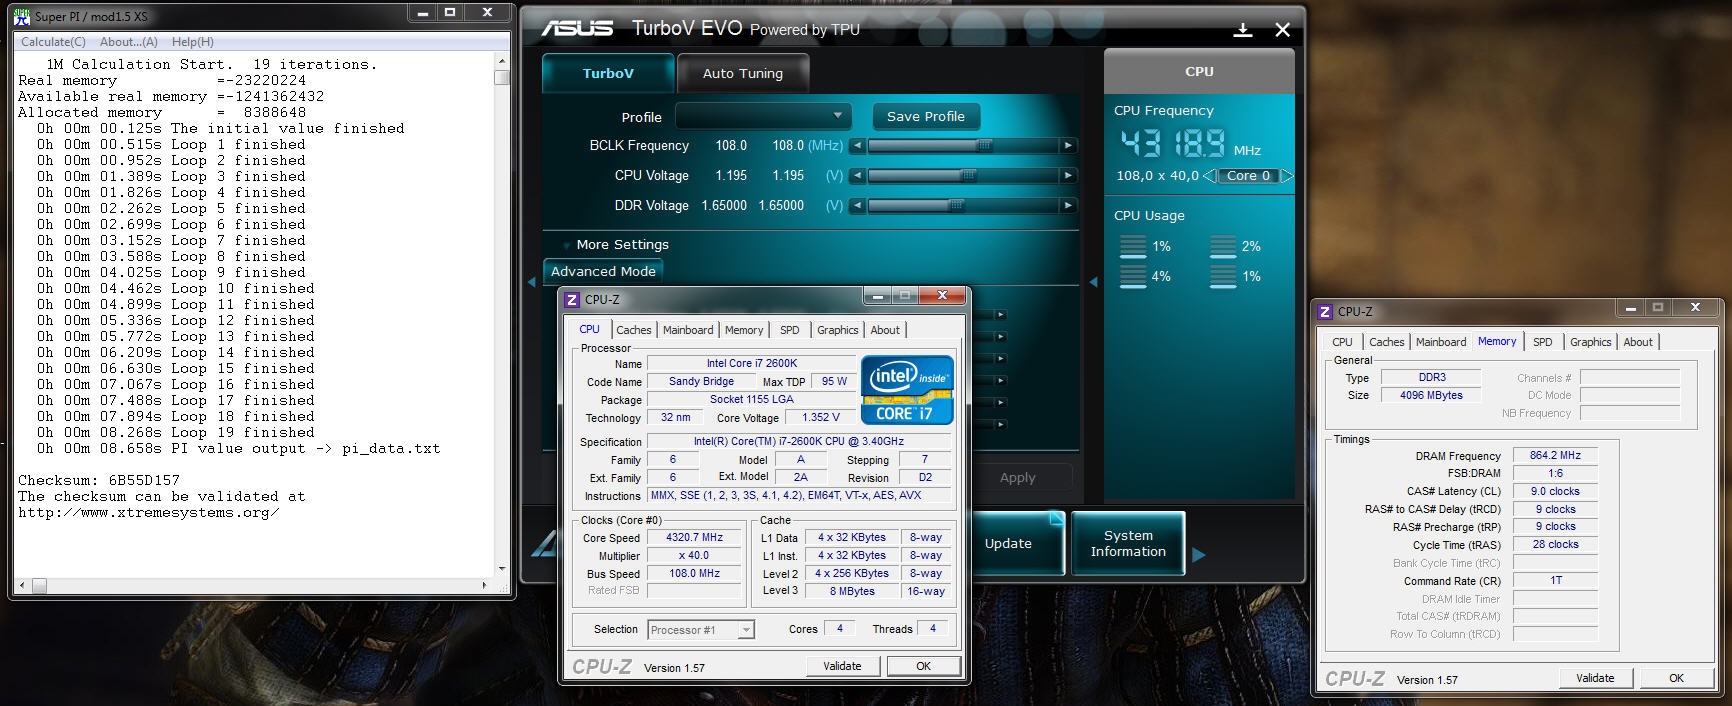The width and height of the screenshot is (1732, 706).
Task: Click the Core Speed value 4320.7 MHz
Action: [694, 538]
